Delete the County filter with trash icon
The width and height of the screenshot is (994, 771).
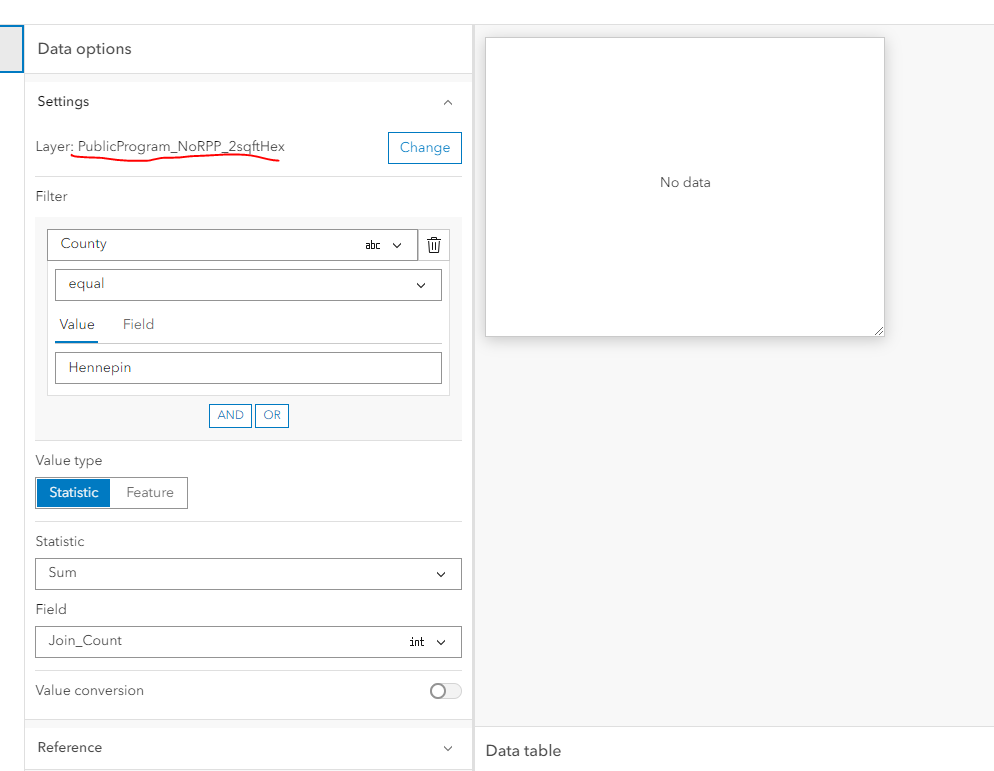click(434, 245)
